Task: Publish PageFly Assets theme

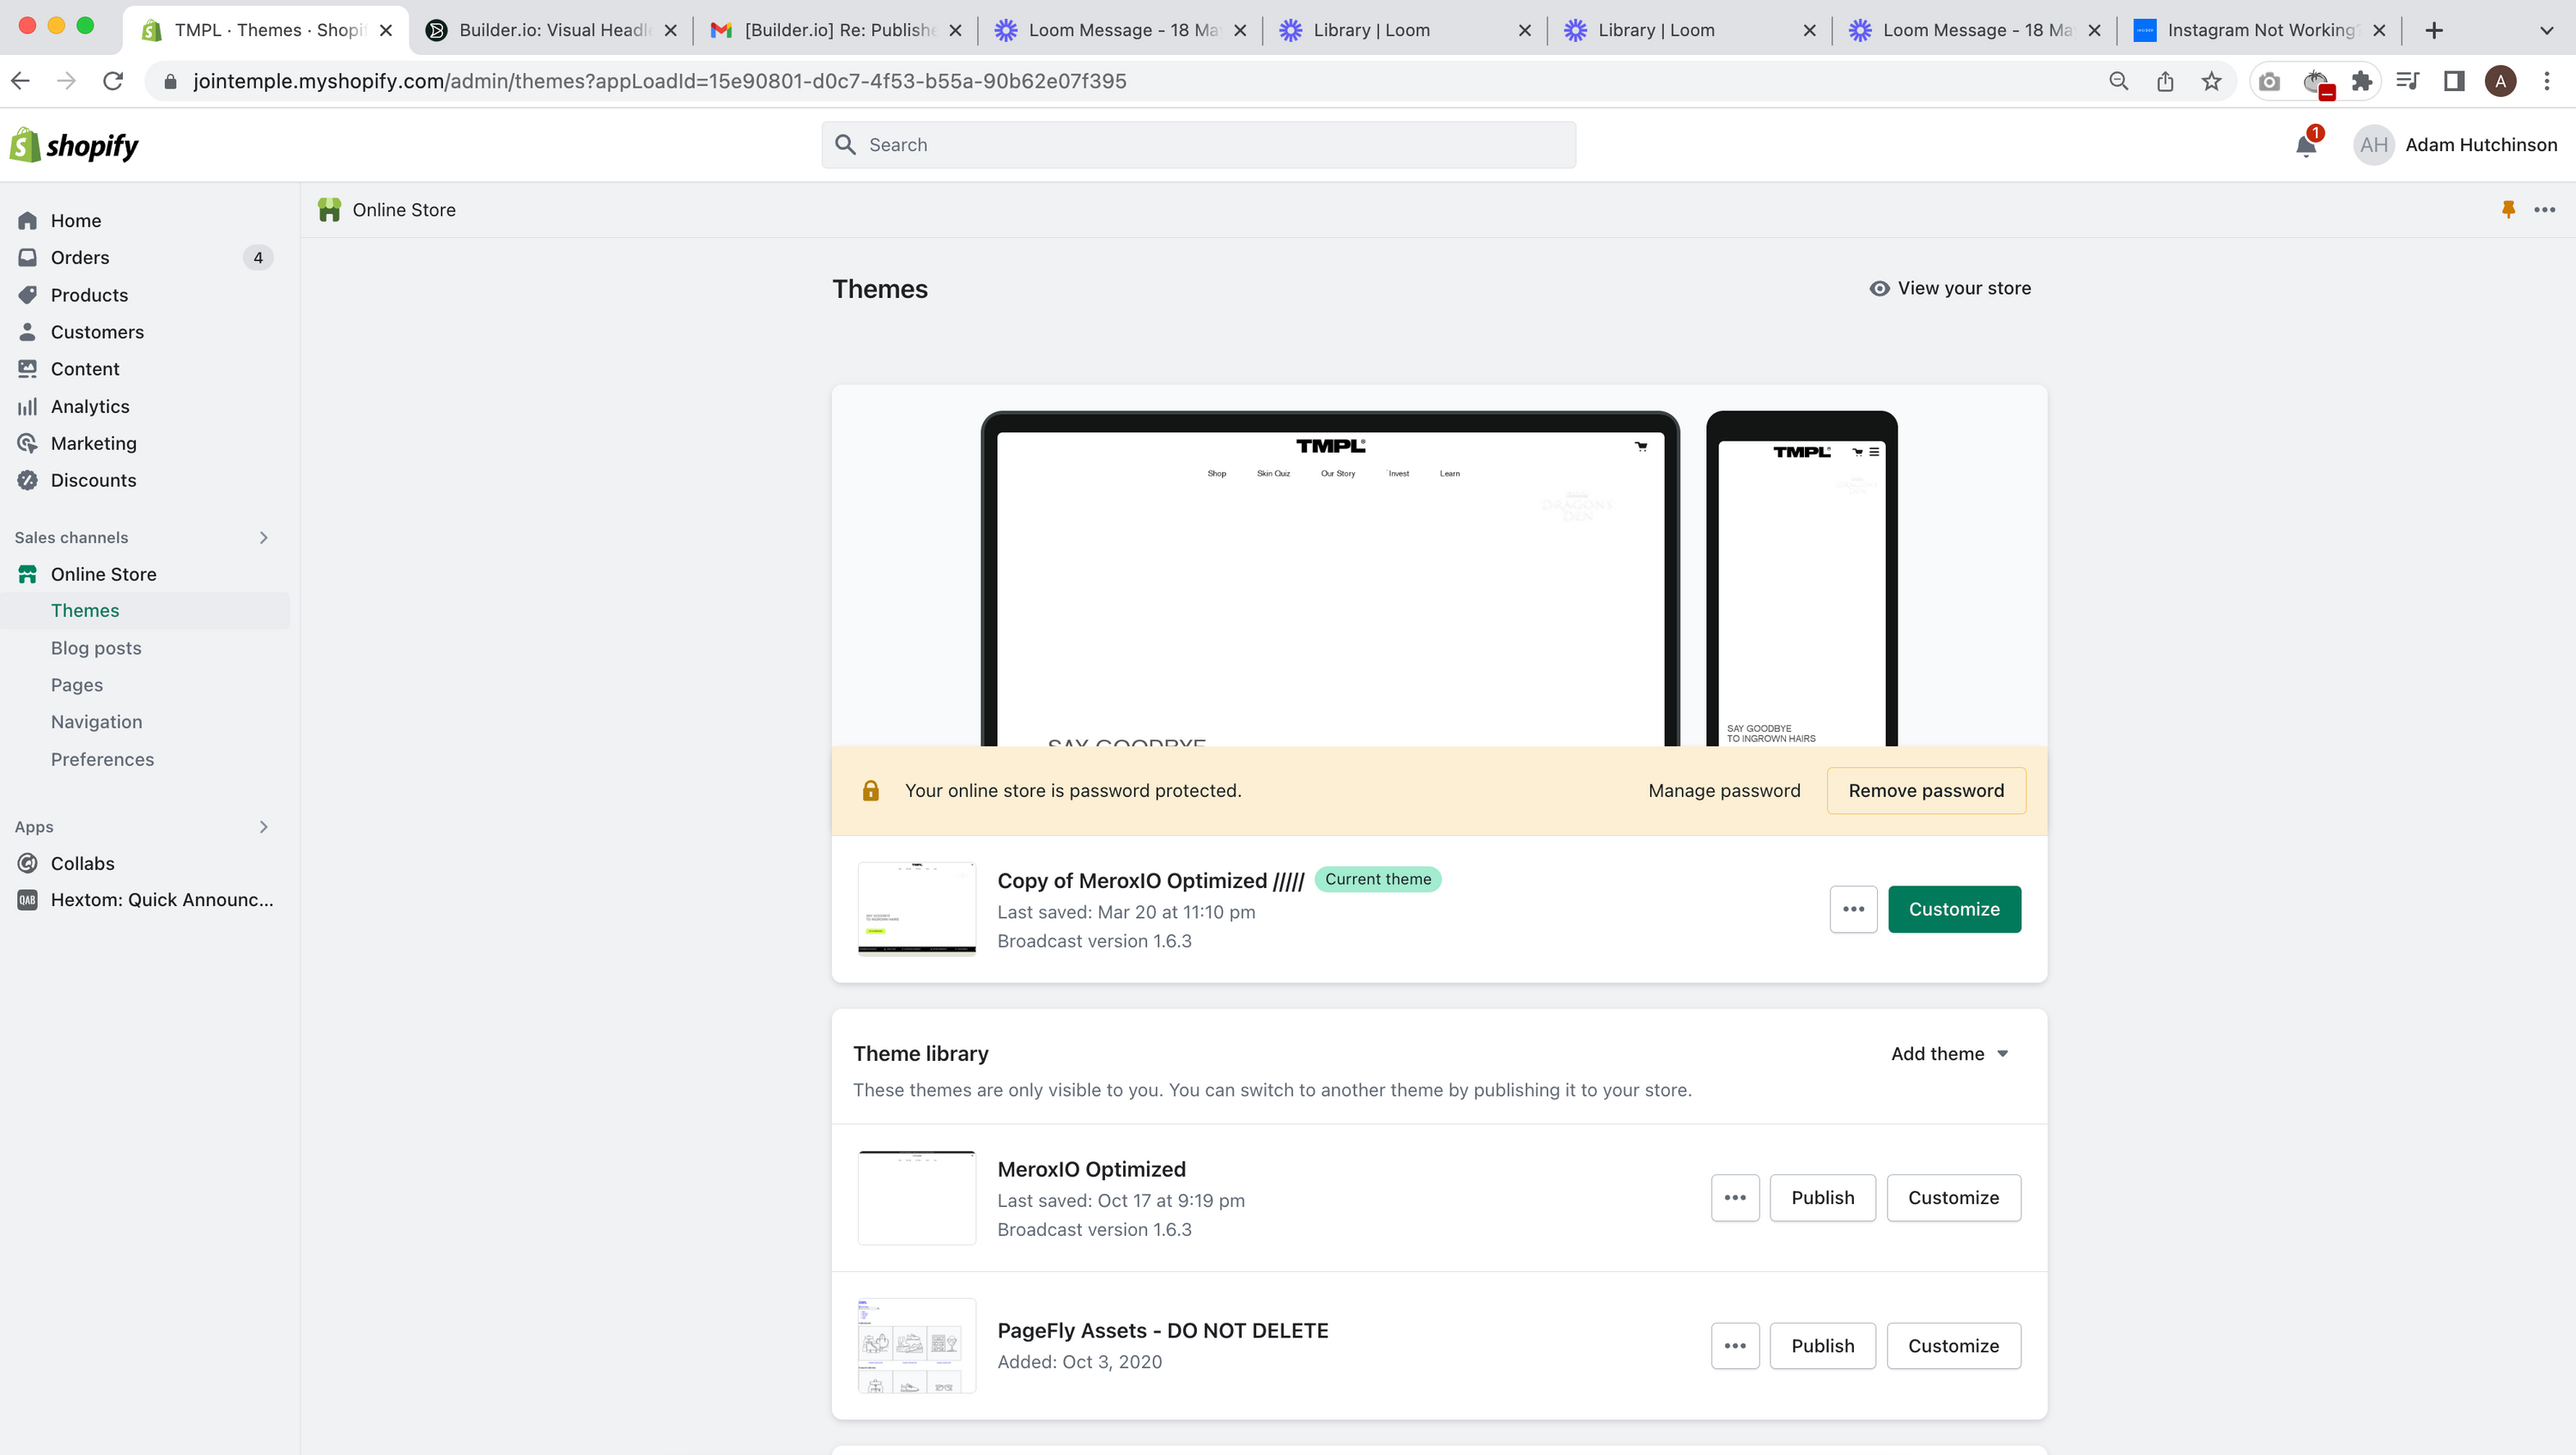Action: pyautogui.click(x=1822, y=1346)
